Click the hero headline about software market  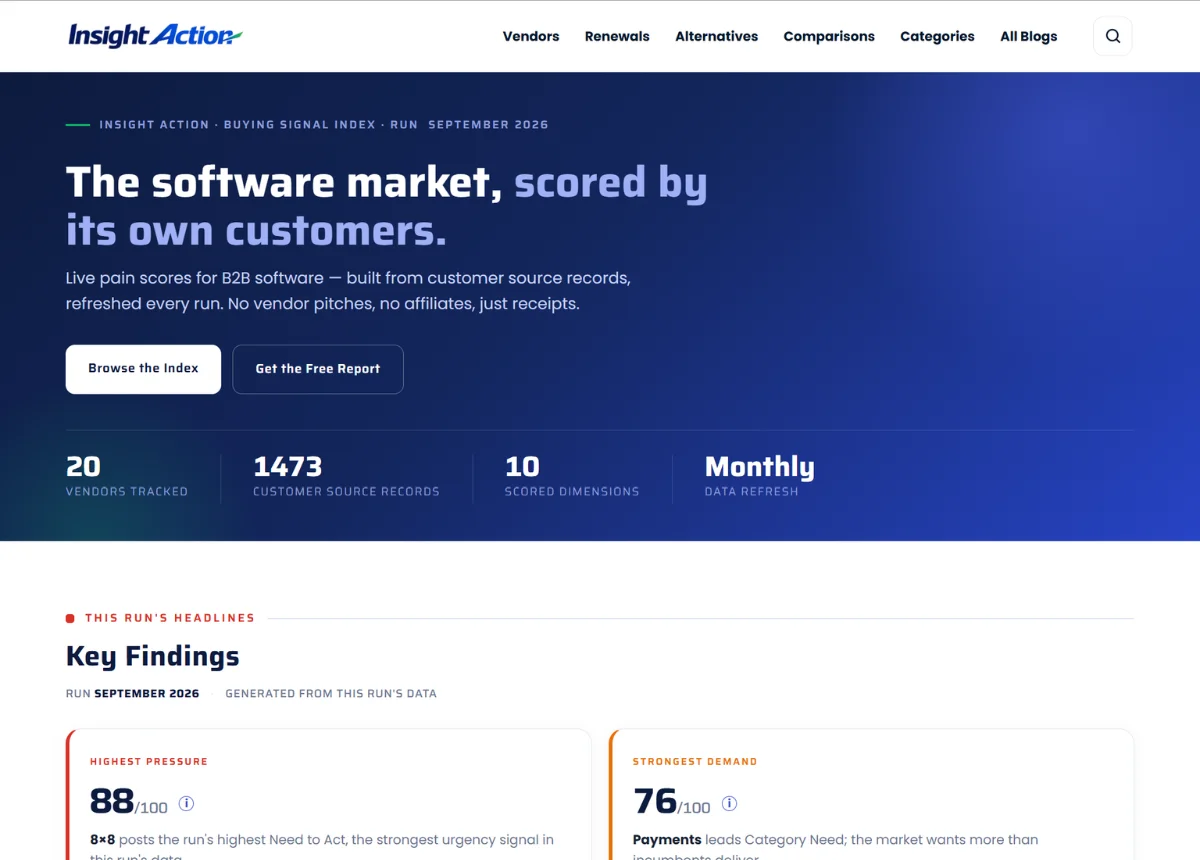[387, 206]
